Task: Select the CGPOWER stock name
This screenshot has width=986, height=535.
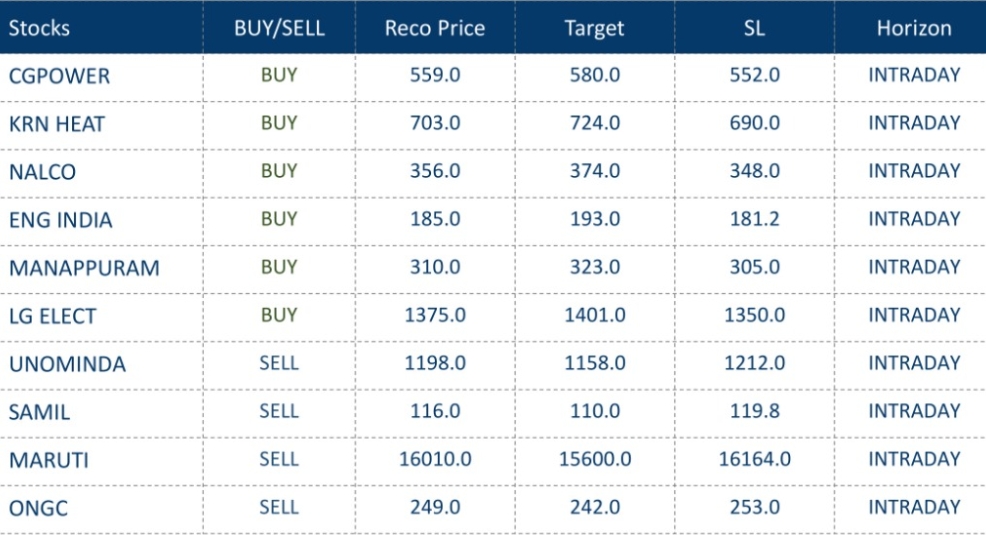Action: tap(60, 76)
